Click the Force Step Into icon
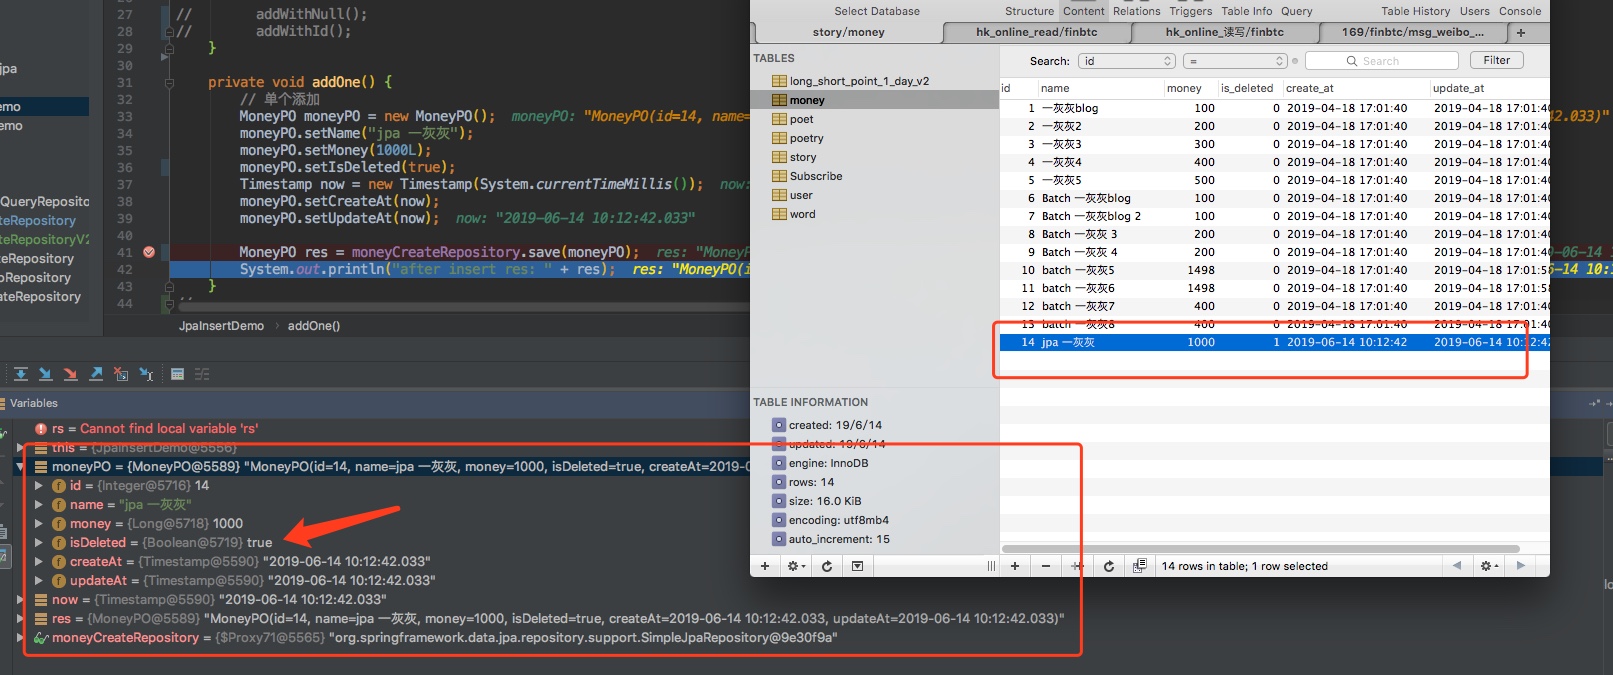 (x=70, y=374)
